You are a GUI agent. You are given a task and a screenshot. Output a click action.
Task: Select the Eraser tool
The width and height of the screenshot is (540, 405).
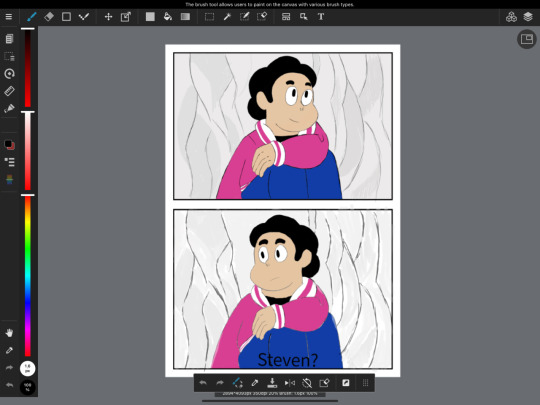point(49,17)
